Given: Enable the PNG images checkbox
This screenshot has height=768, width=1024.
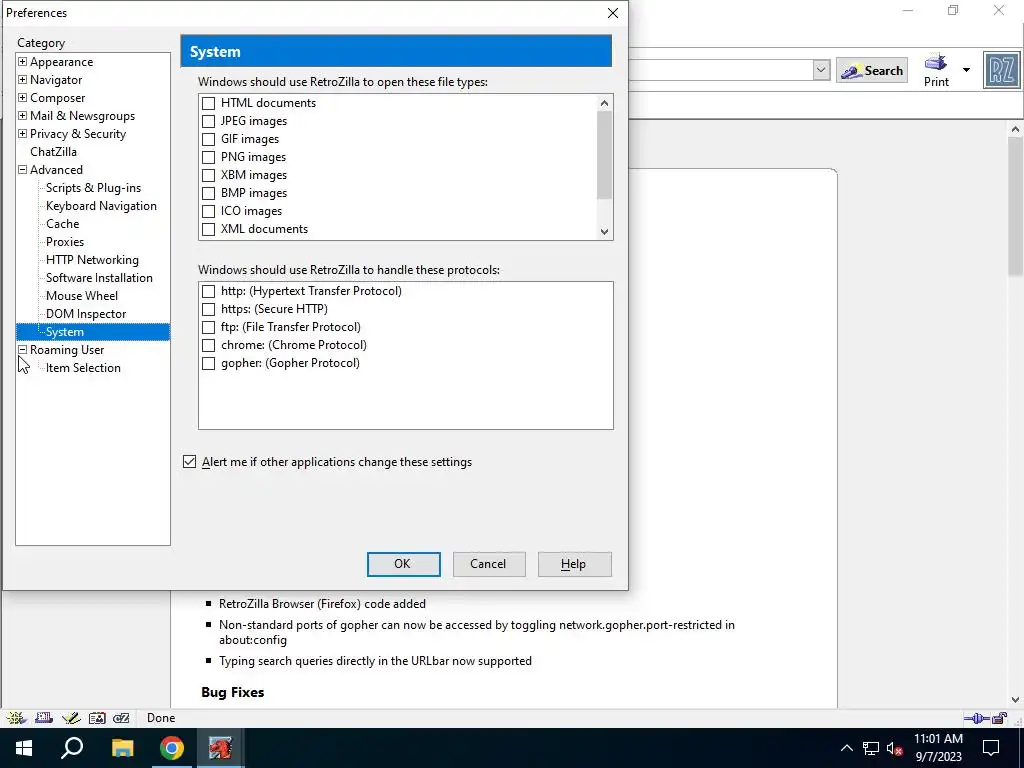Looking at the screenshot, I should point(208,157).
